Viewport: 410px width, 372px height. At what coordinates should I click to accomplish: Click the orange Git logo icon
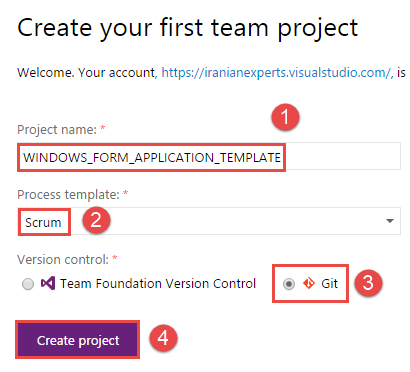pyautogui.click(x=309, y=283)
